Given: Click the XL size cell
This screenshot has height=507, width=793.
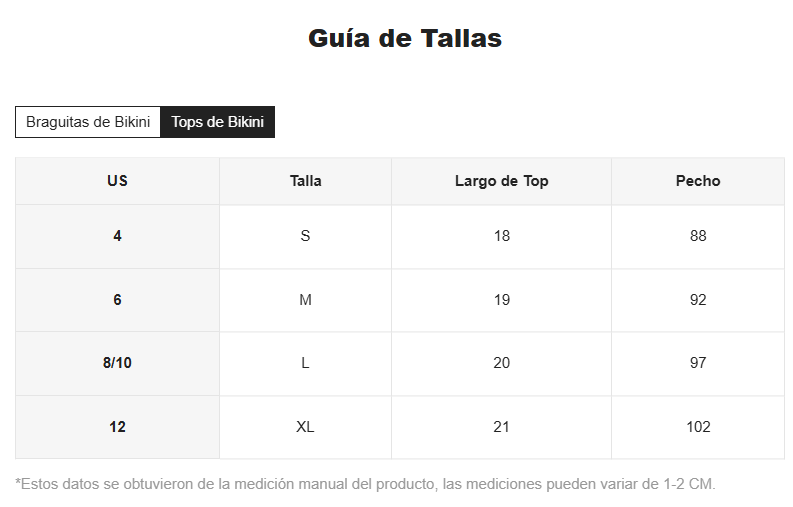Looking at the screenshot, I should tap(305, 427).
